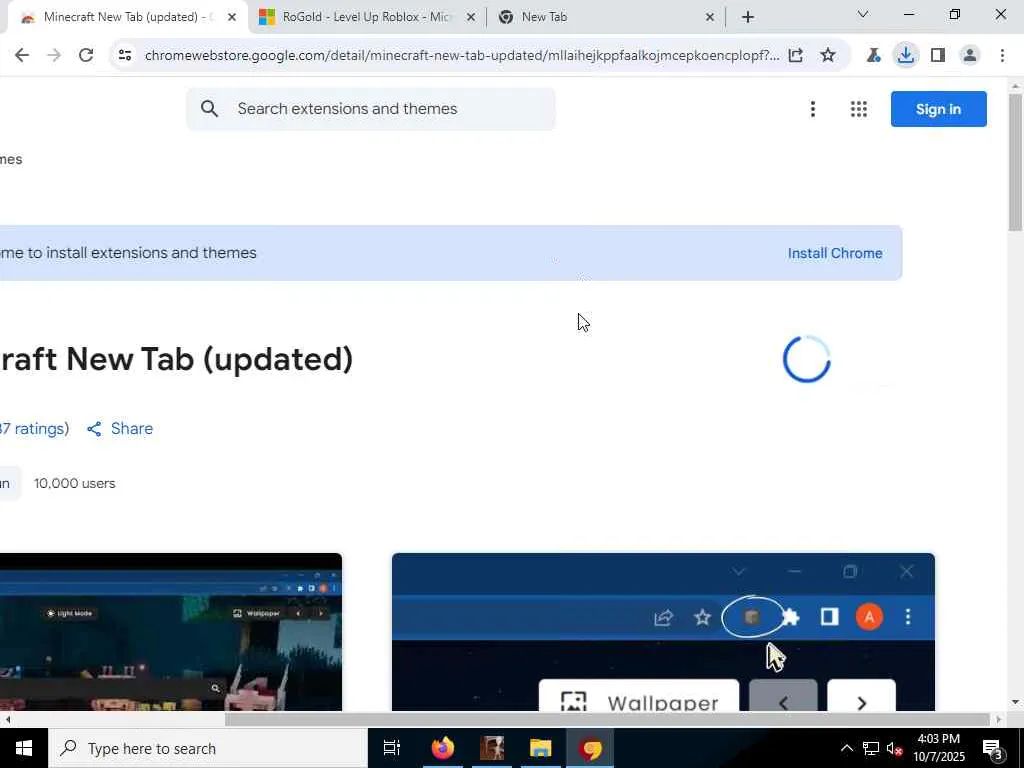Screen dimensions: 1024x768
Task: Toggle the browser side panel
Action: [938, 56]
